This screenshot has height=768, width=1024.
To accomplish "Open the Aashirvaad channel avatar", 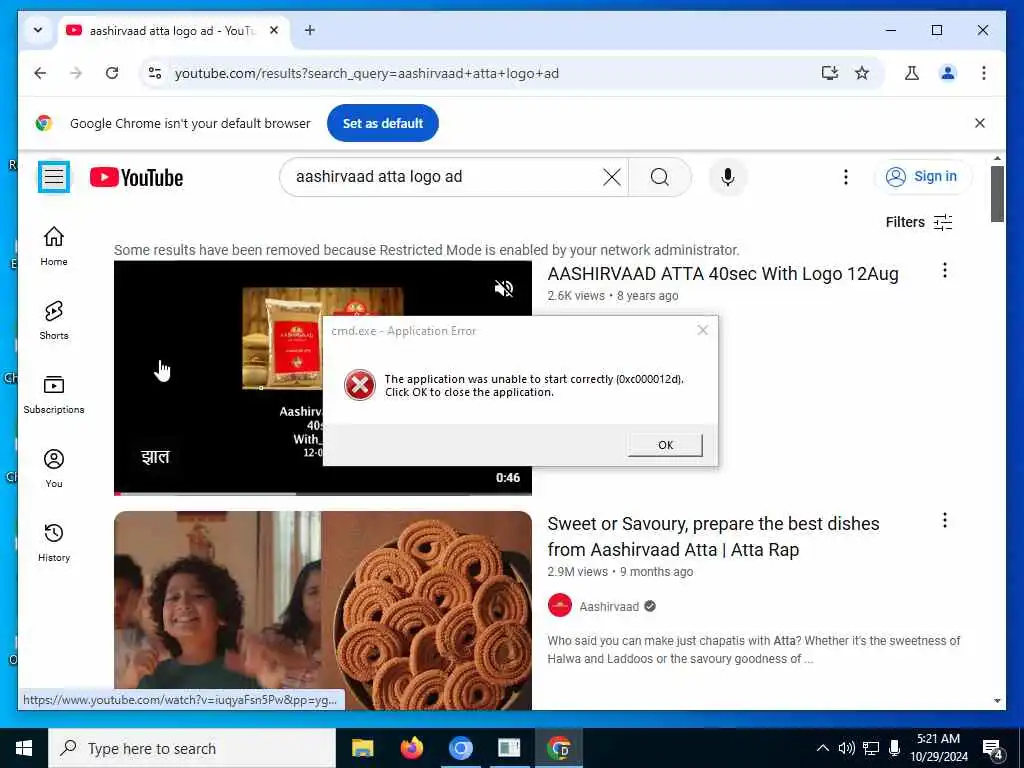I will (560, 605).
